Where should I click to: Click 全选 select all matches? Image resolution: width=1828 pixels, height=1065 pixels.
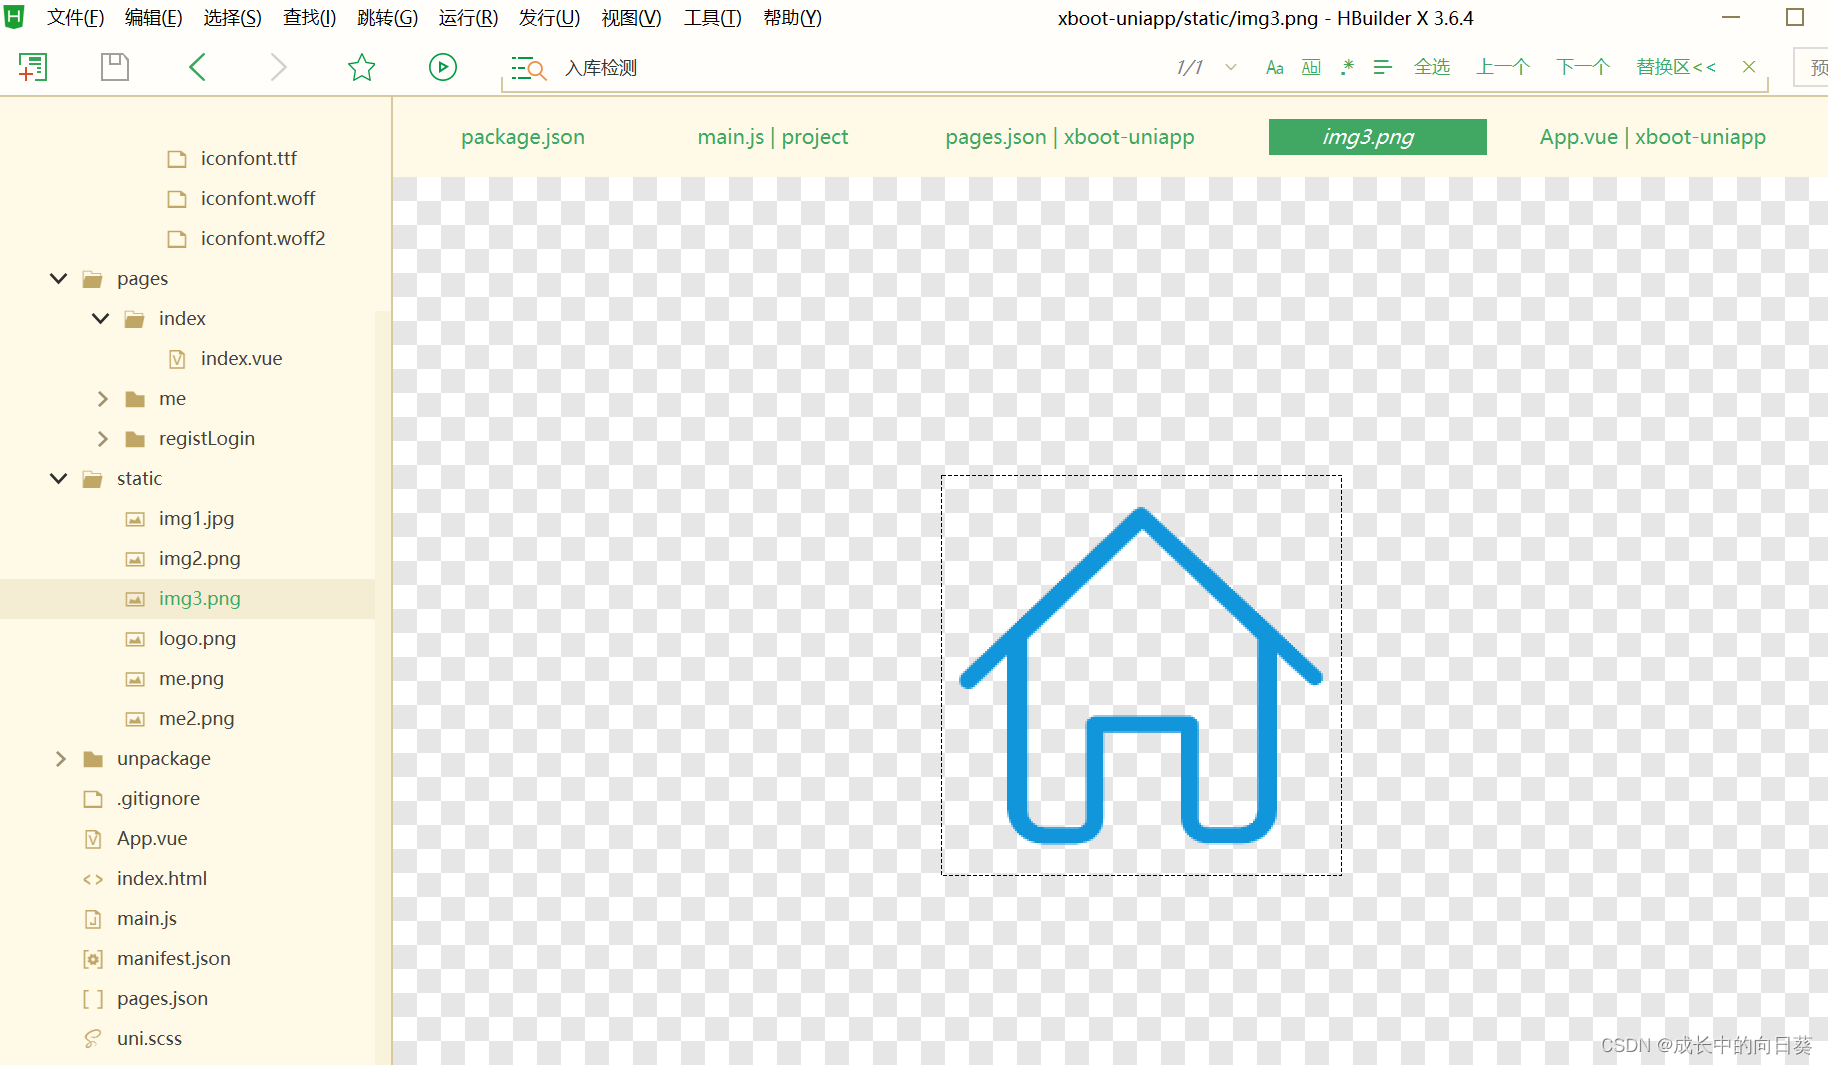pyautogui.click(x=1432, y=67)
